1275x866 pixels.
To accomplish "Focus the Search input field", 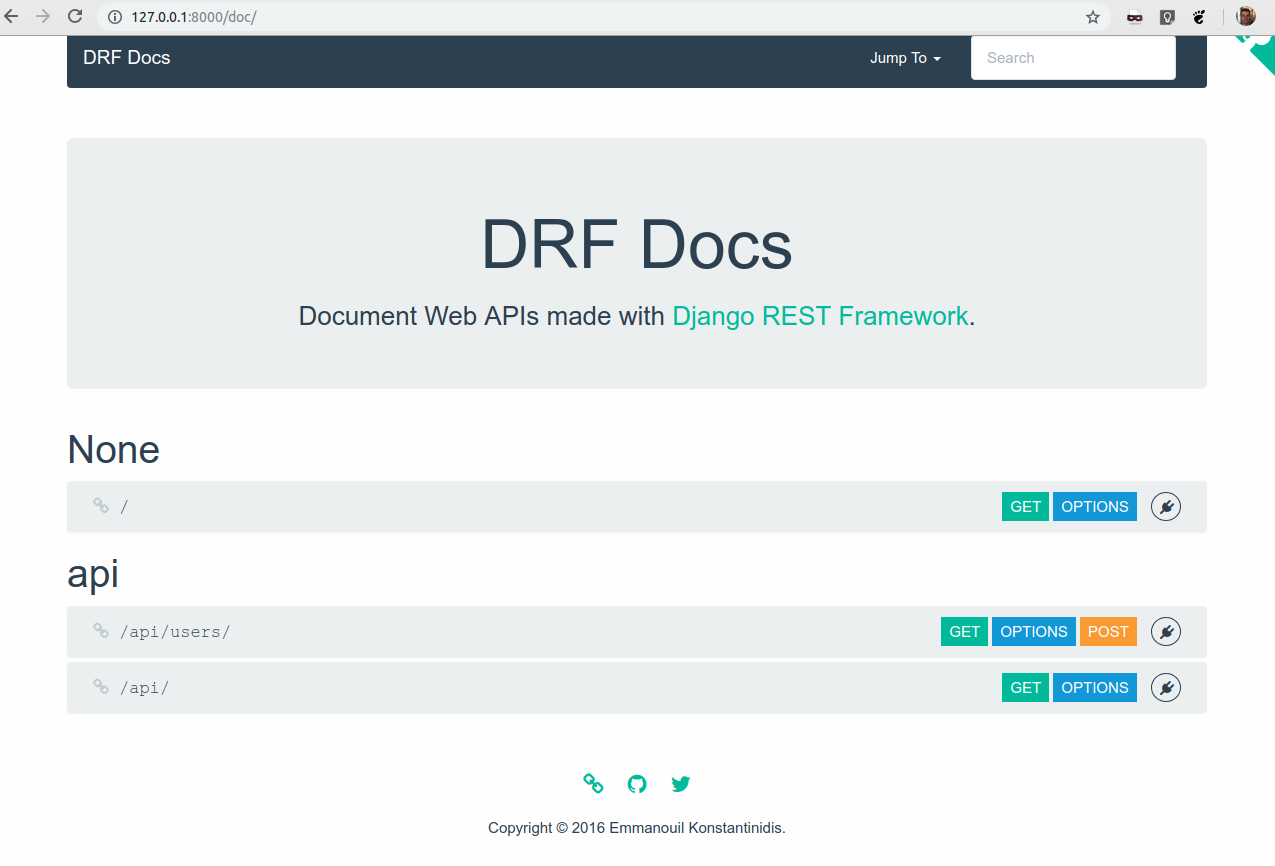I will (x=1073, y=58).
